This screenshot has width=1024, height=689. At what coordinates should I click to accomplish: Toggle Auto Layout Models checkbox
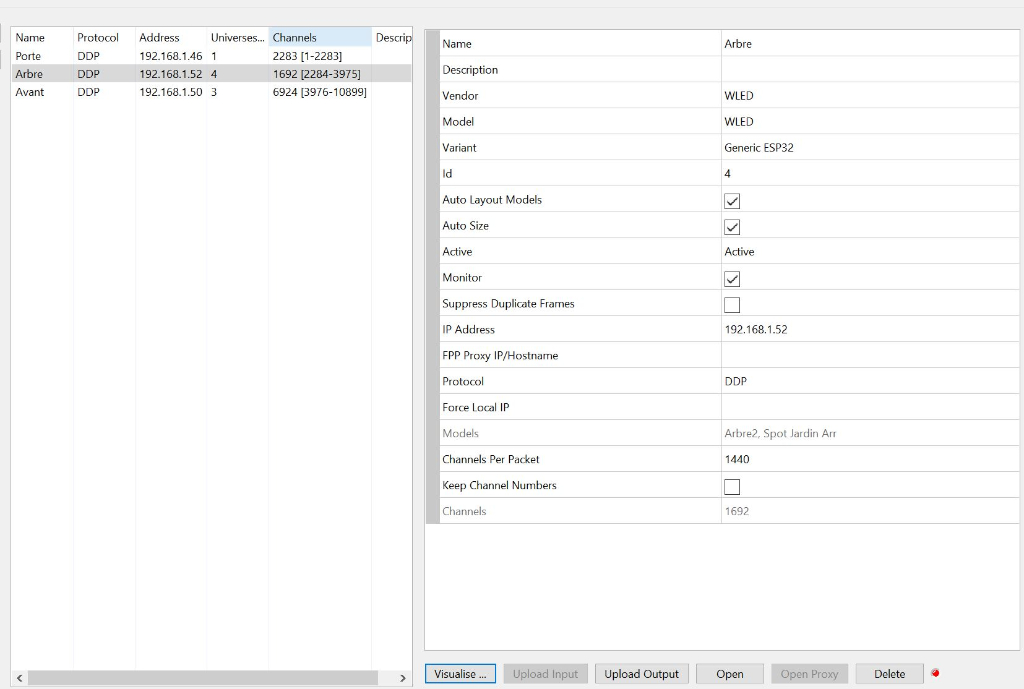click(x=732, y=201)
